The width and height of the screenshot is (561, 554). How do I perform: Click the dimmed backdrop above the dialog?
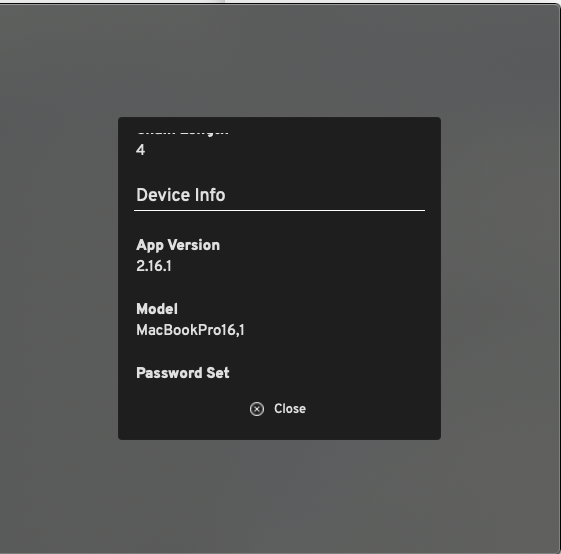click(x=279, y=61)
